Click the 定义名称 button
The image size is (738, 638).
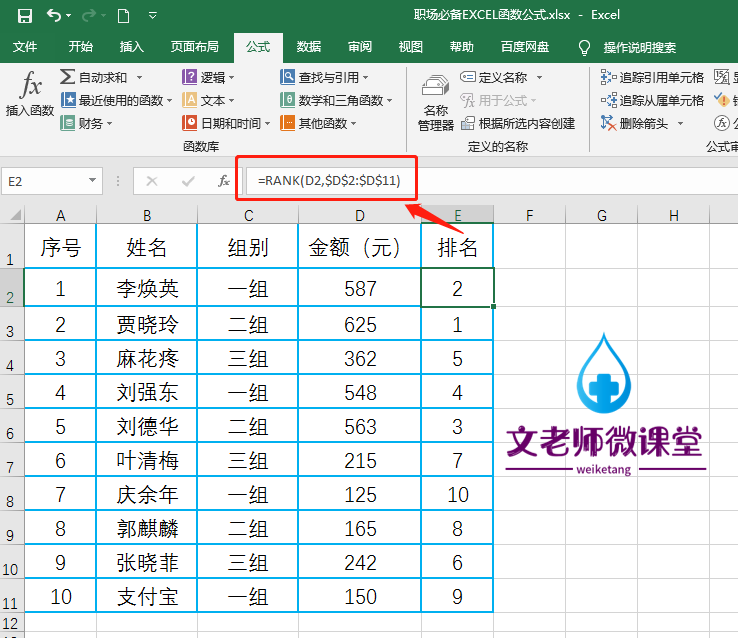pyautogui.click(x=494, y=77)
